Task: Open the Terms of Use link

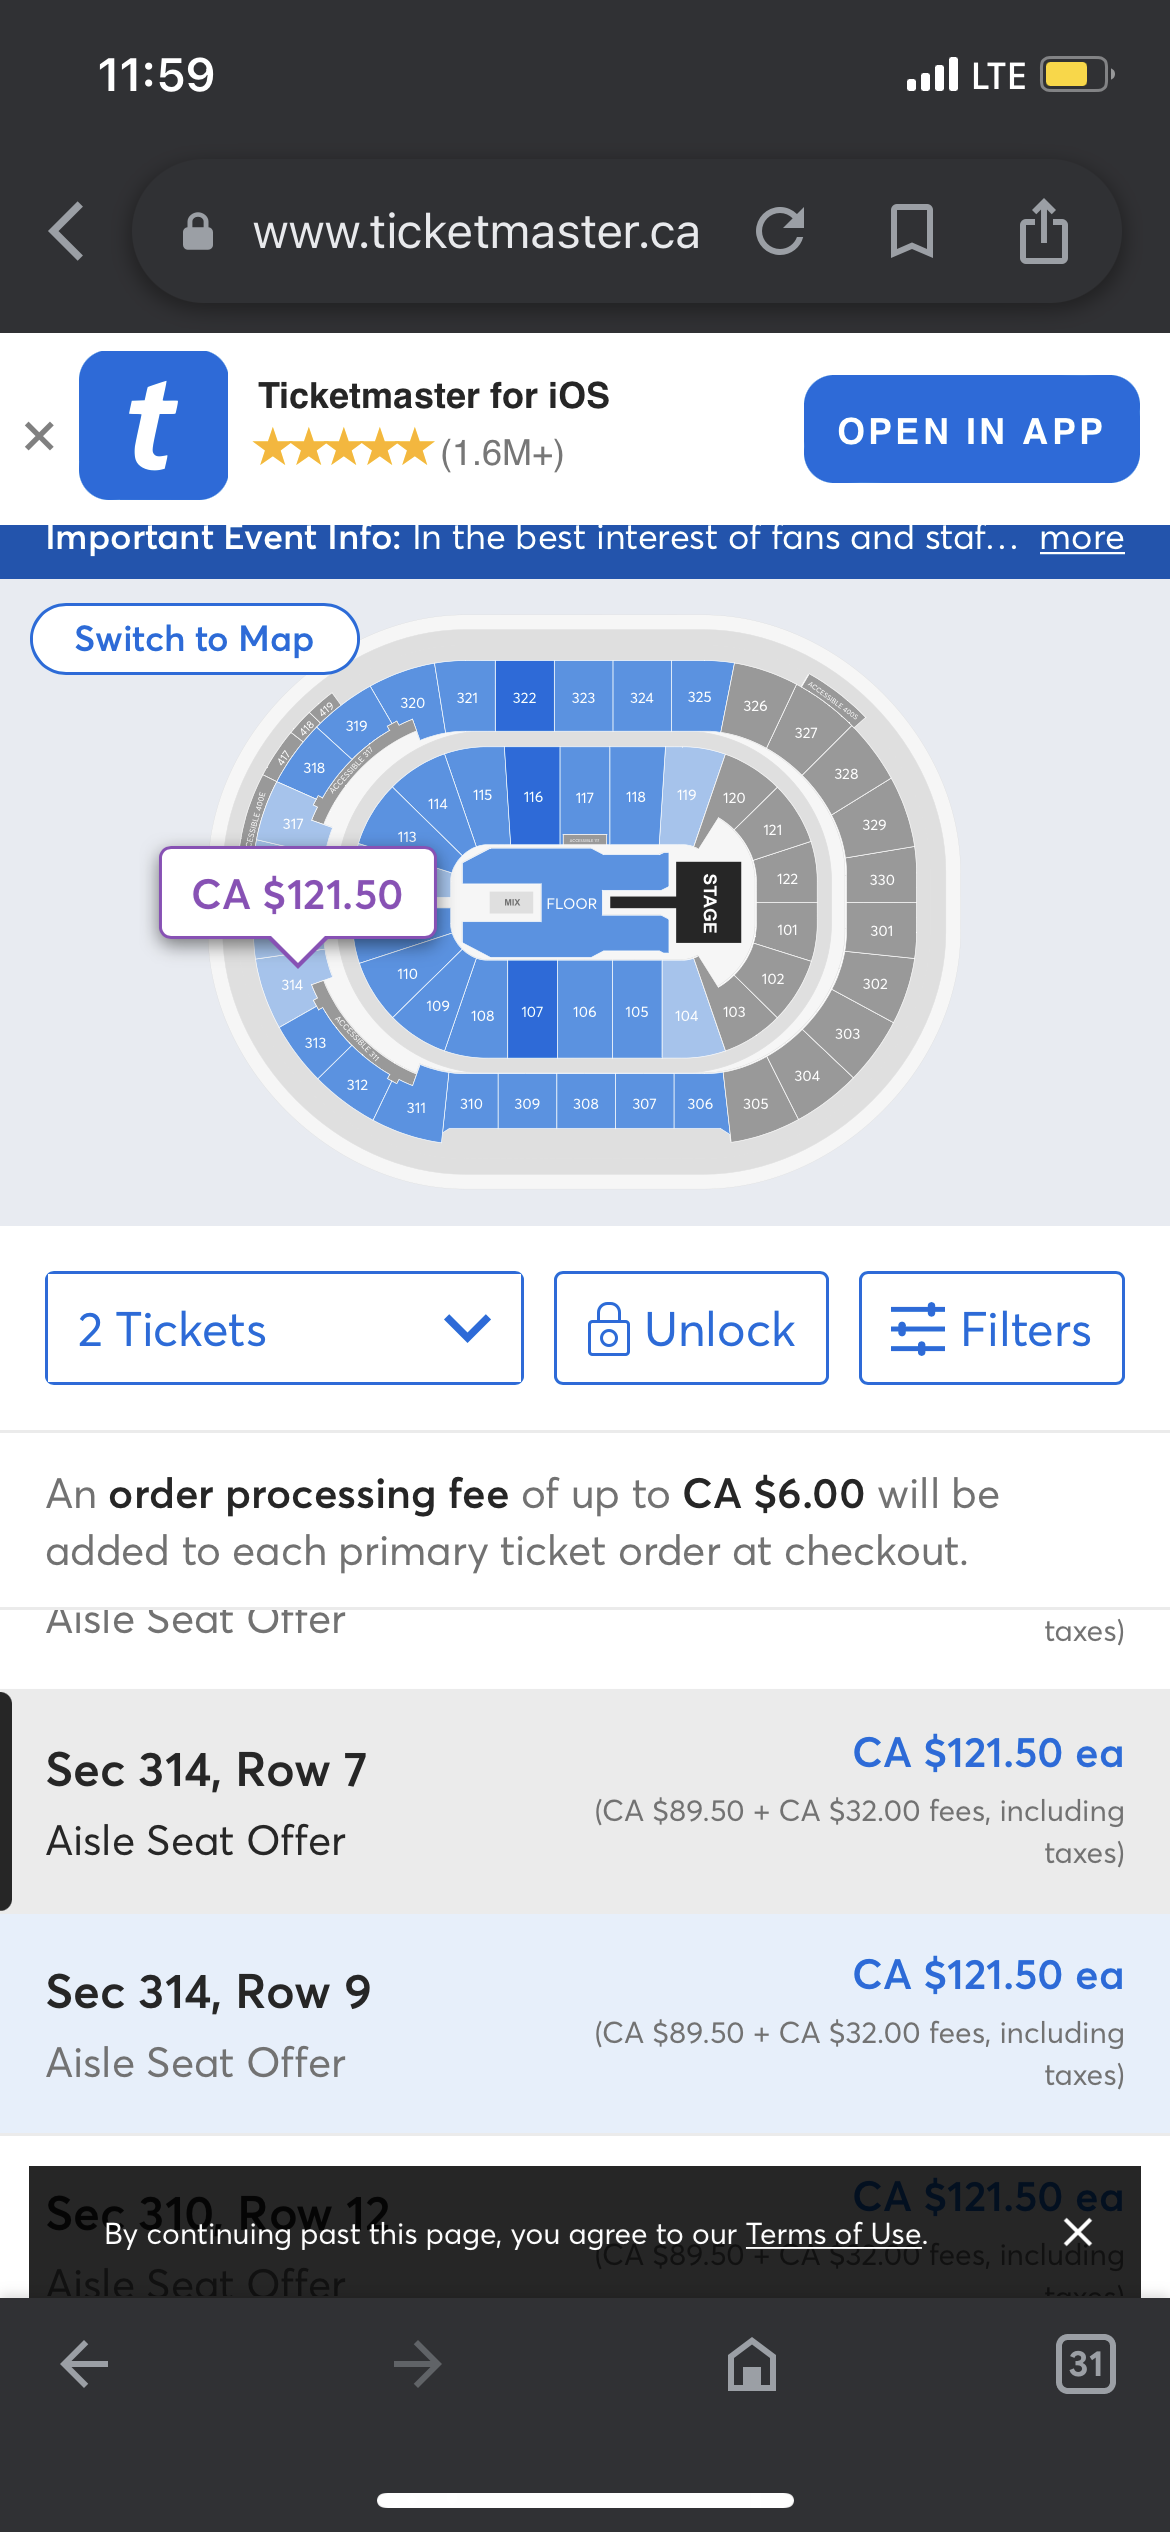Action: coord(834,2233)
